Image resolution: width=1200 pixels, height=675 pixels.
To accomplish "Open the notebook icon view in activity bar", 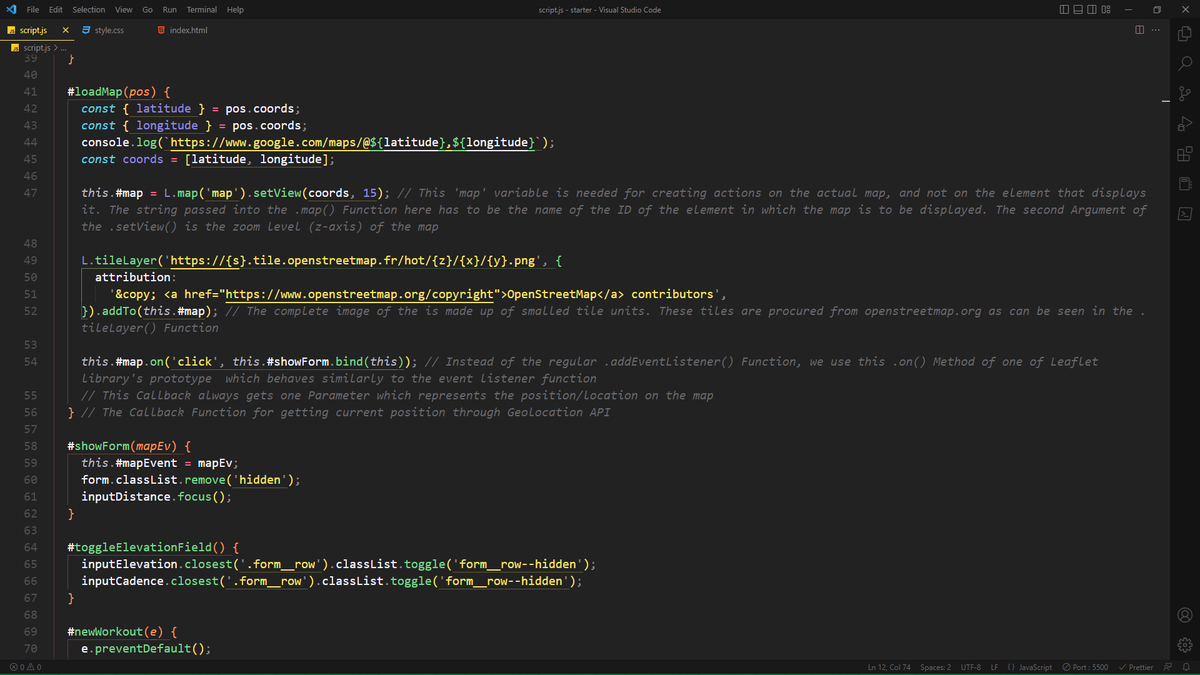I will coord(1185,184).
